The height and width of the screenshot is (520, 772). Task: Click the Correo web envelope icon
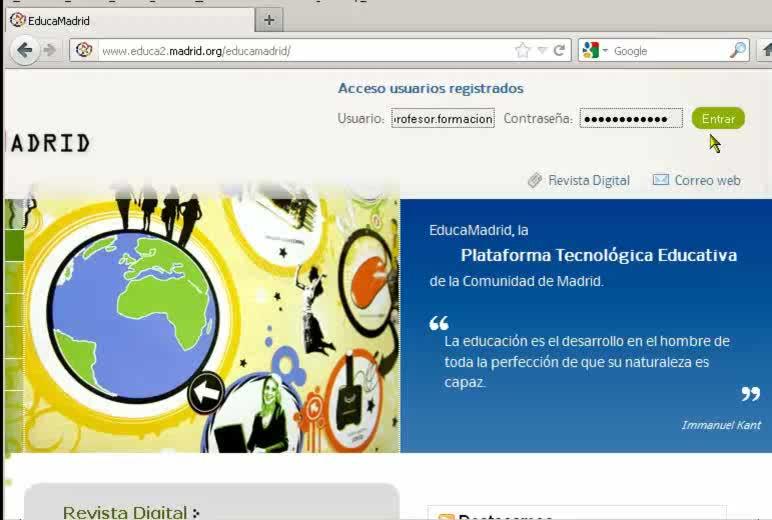(x=661, y=180)
